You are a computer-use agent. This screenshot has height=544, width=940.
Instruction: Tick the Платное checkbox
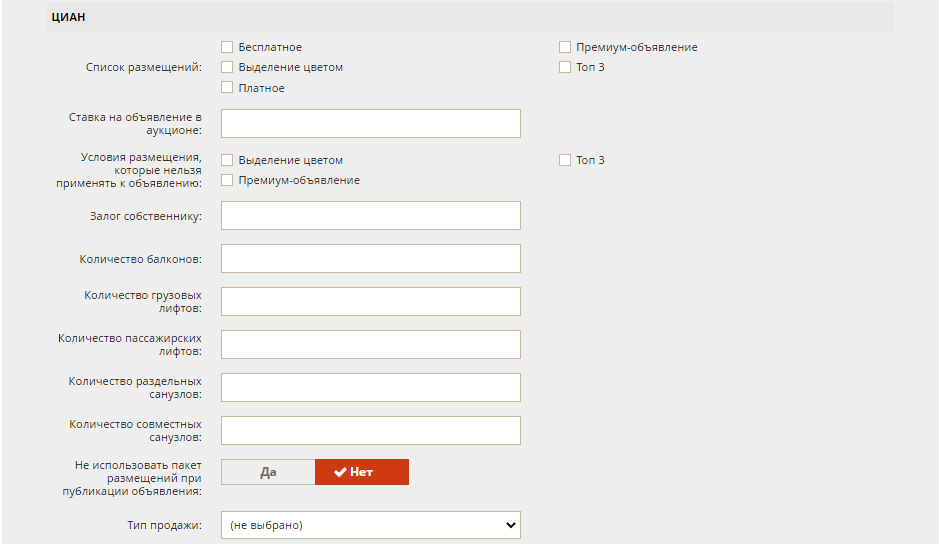pyautogui.click(x=227, y=88)
